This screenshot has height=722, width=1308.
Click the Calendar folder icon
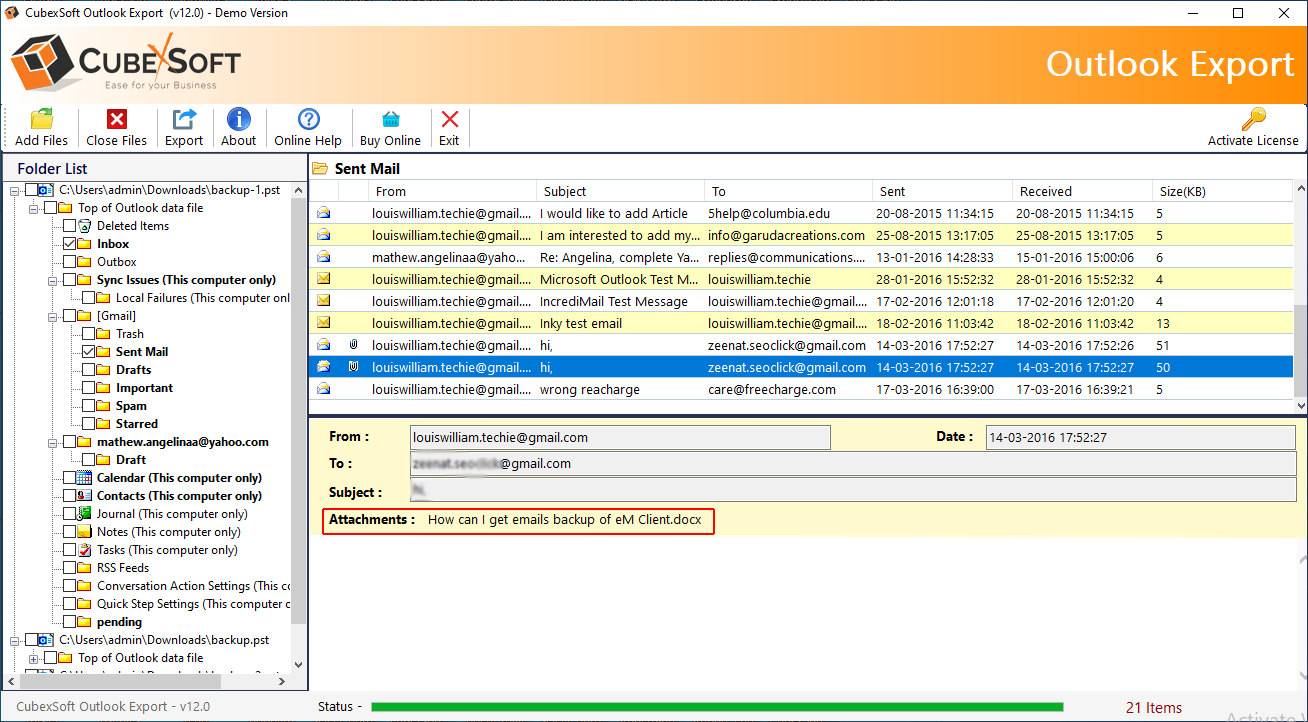click(84, 478)
